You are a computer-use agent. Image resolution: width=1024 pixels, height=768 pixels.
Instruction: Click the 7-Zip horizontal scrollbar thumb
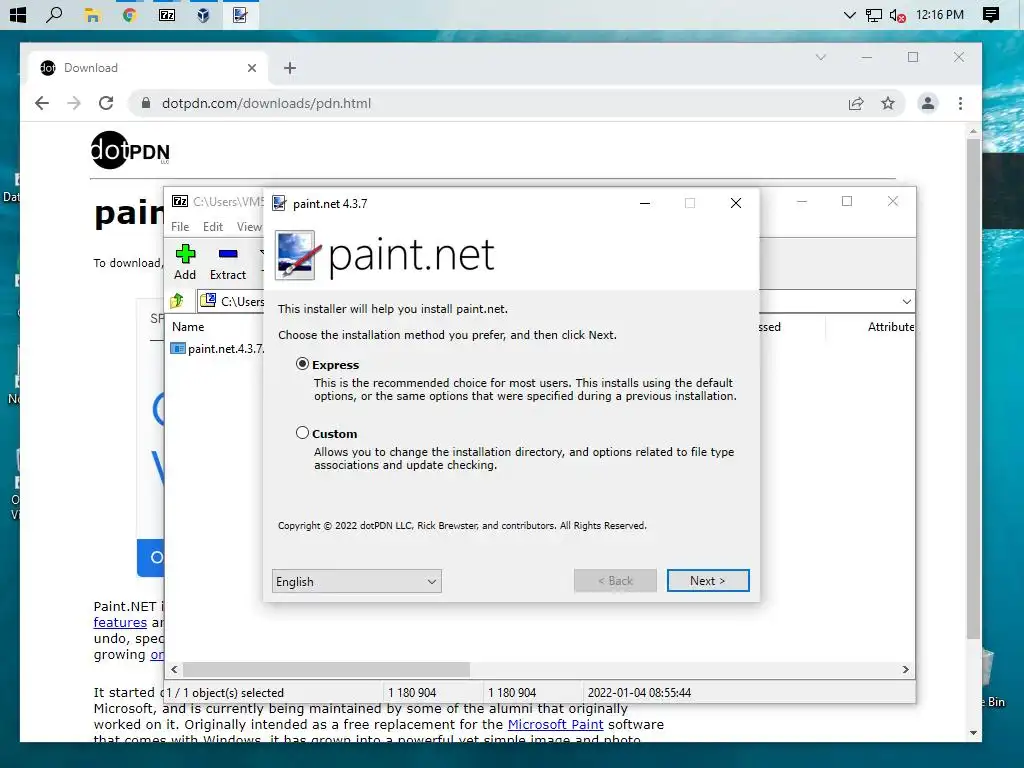(327, 669)
